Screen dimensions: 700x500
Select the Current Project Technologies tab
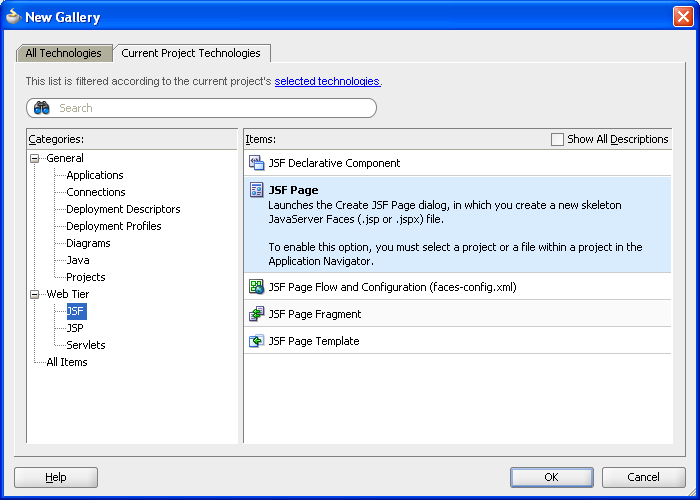click(191, 53)
